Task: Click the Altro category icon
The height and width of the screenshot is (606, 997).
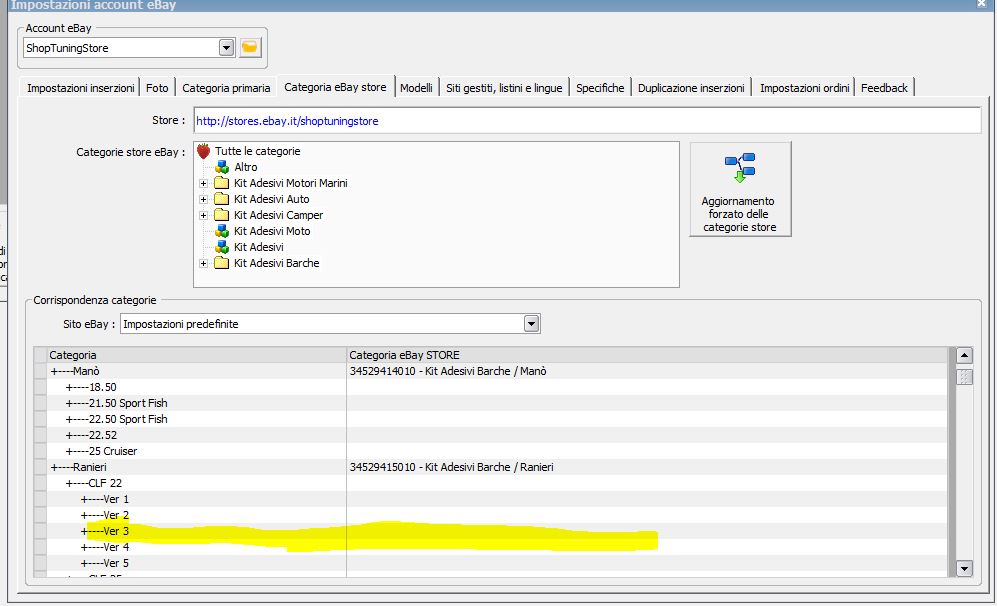Action: (x=222, y=167)
